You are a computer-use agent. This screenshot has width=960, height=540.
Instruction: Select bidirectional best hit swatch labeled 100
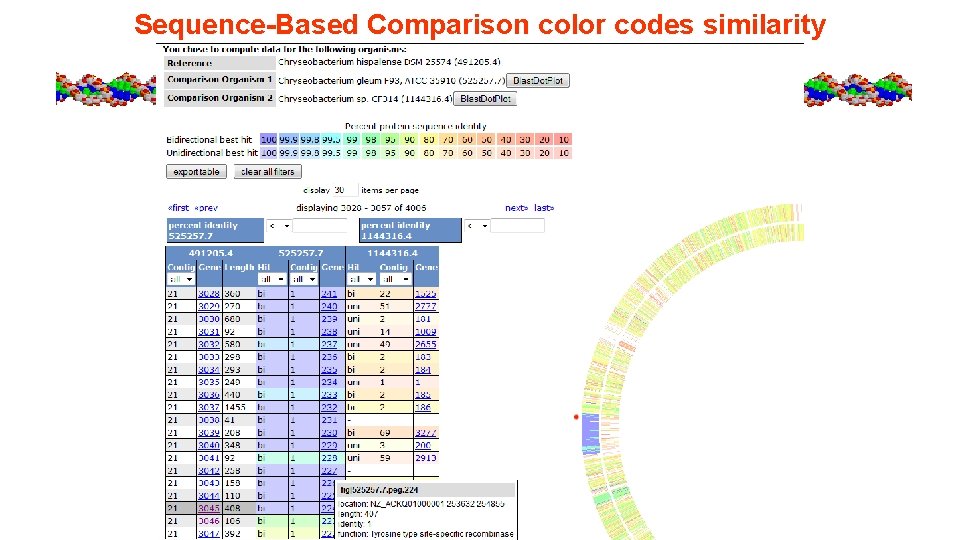[x=269, y=140]
